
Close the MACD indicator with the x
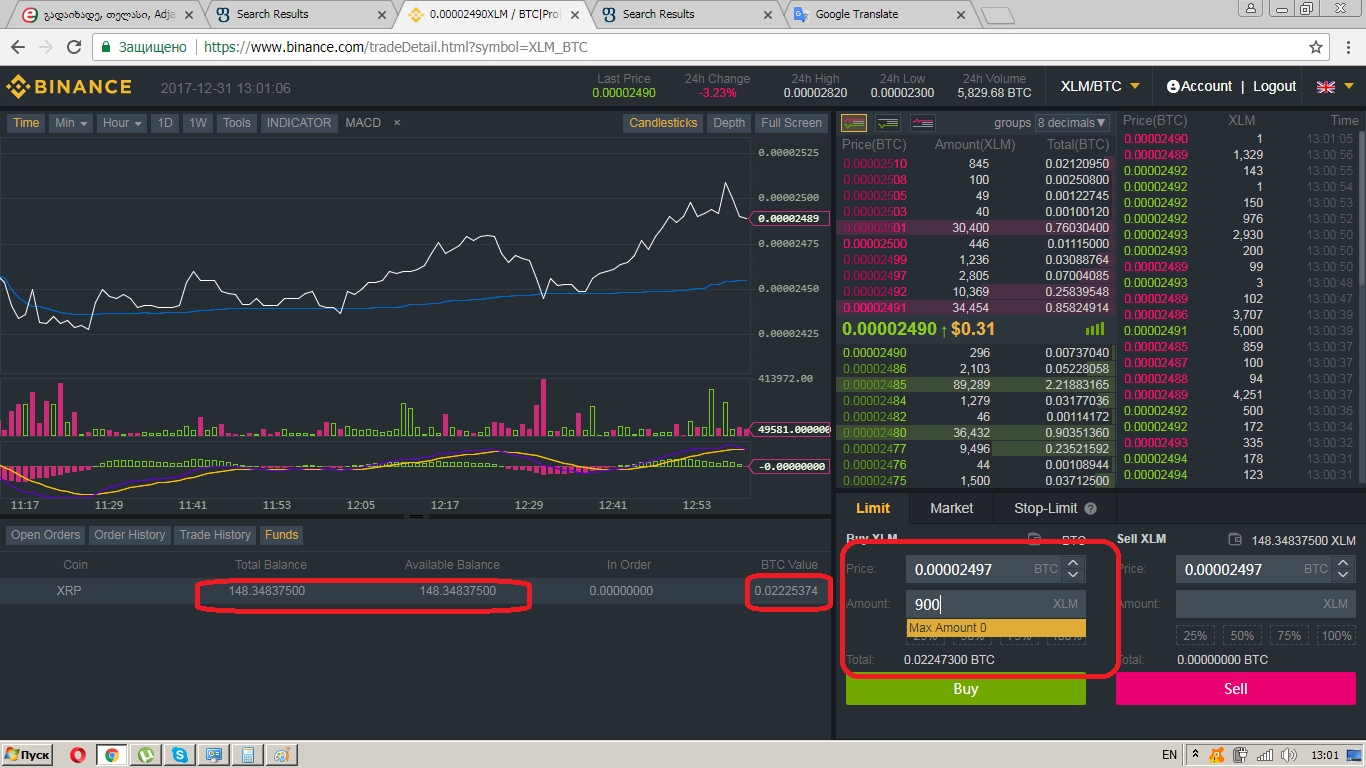(x=397, y=123)
